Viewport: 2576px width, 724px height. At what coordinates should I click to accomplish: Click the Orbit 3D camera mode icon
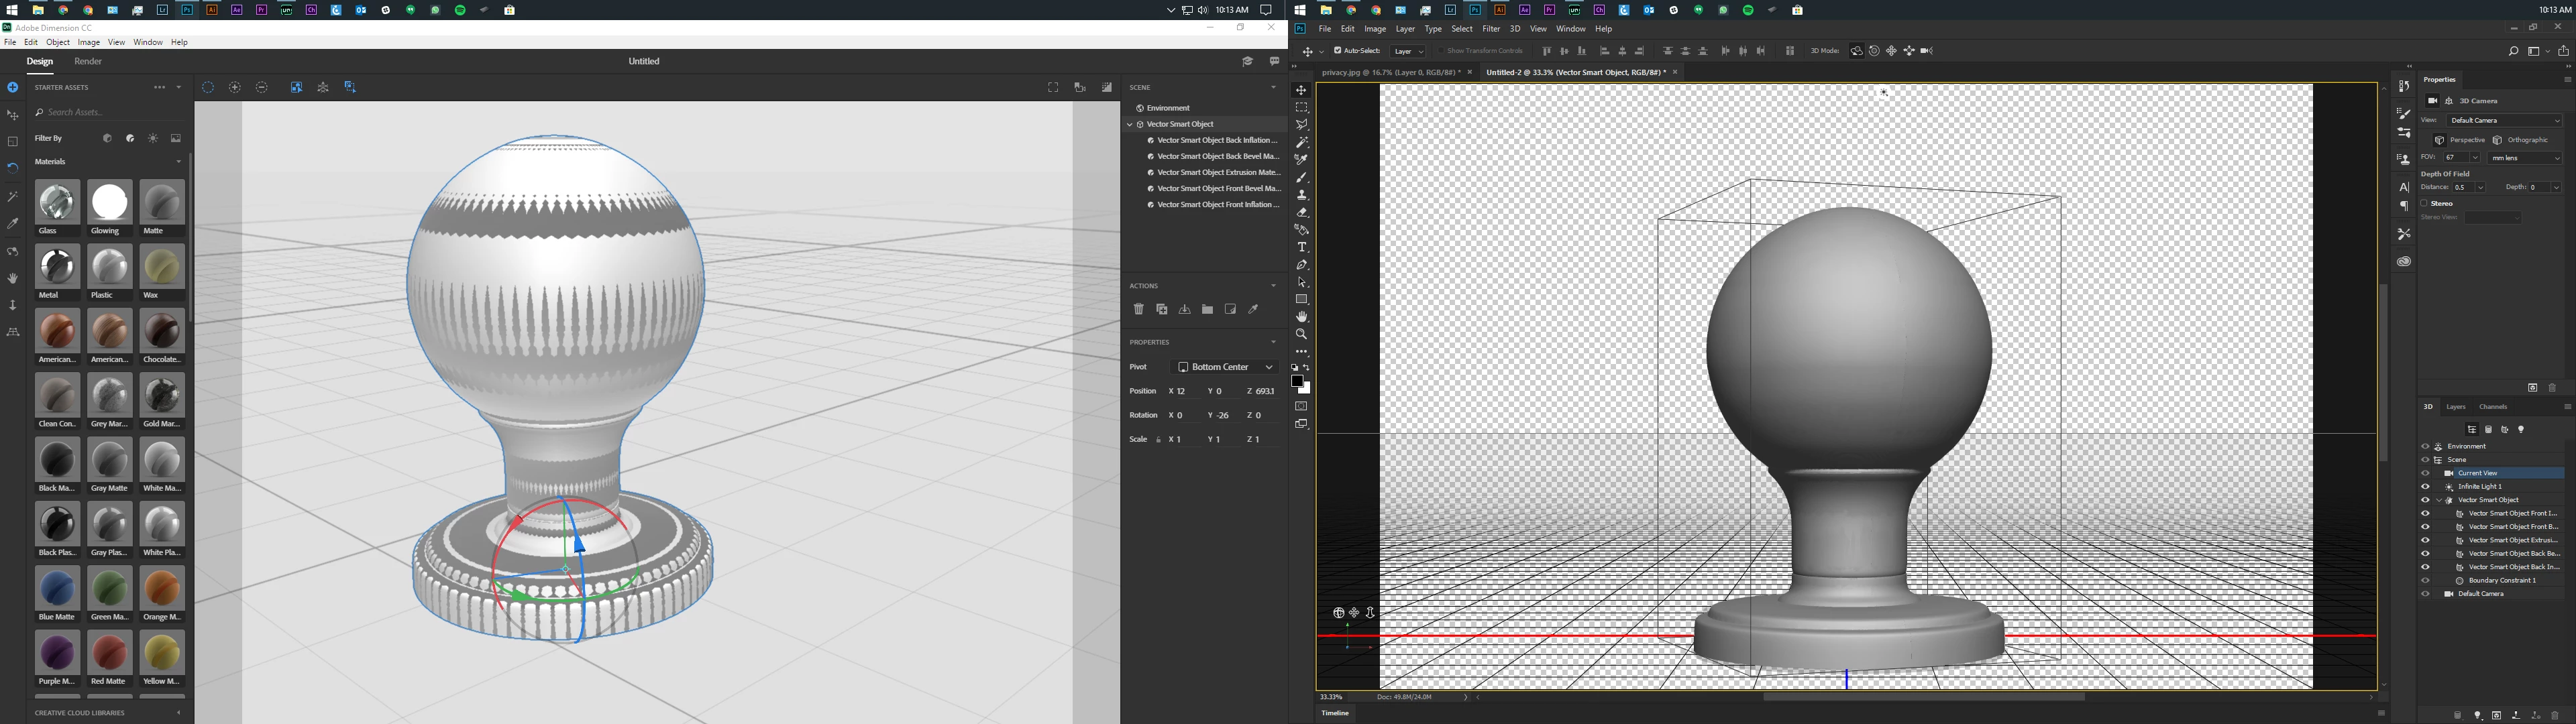1856,51
